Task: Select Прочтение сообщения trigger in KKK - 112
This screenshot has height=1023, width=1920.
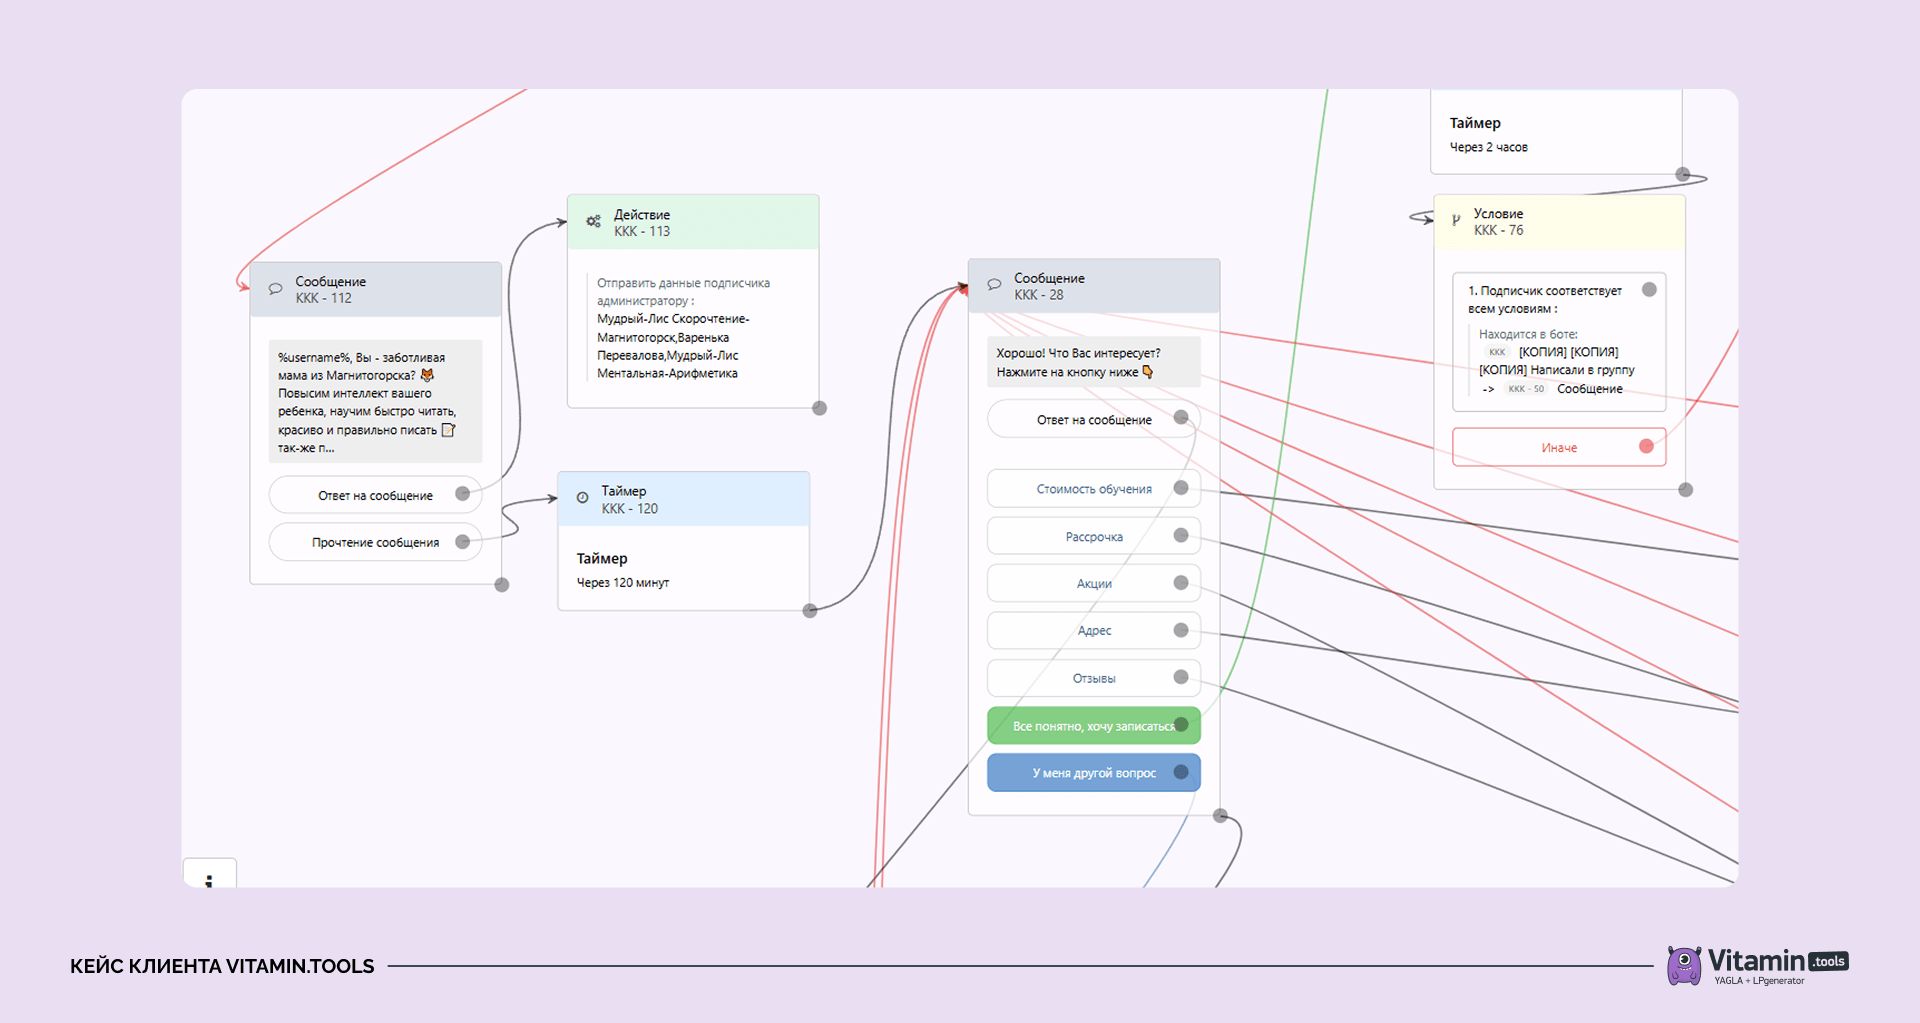Action: click(376, 542)
